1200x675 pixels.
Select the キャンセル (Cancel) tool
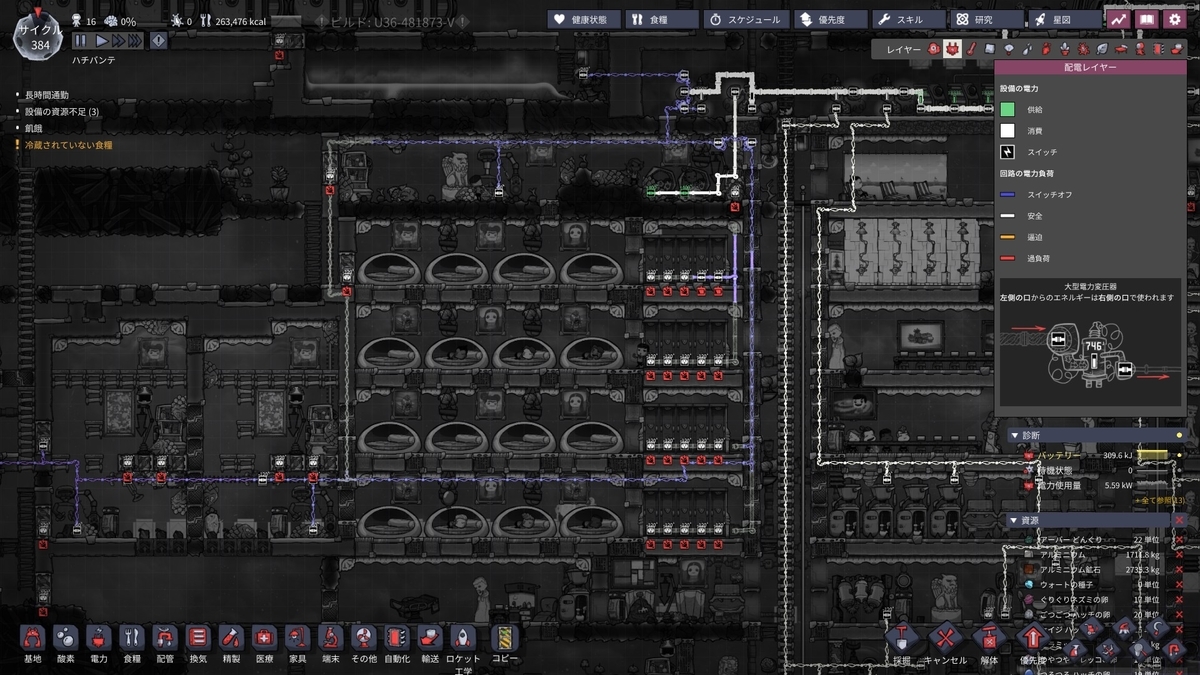click(x=946, y=638)
